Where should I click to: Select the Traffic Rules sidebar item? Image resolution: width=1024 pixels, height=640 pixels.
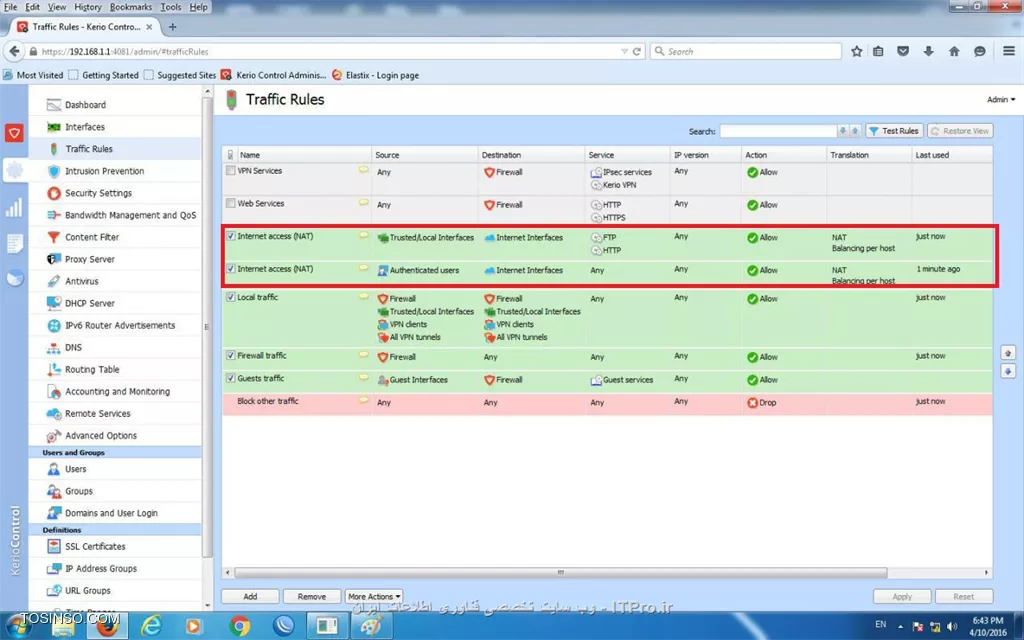pyautogui.click(x=114, y=149)
